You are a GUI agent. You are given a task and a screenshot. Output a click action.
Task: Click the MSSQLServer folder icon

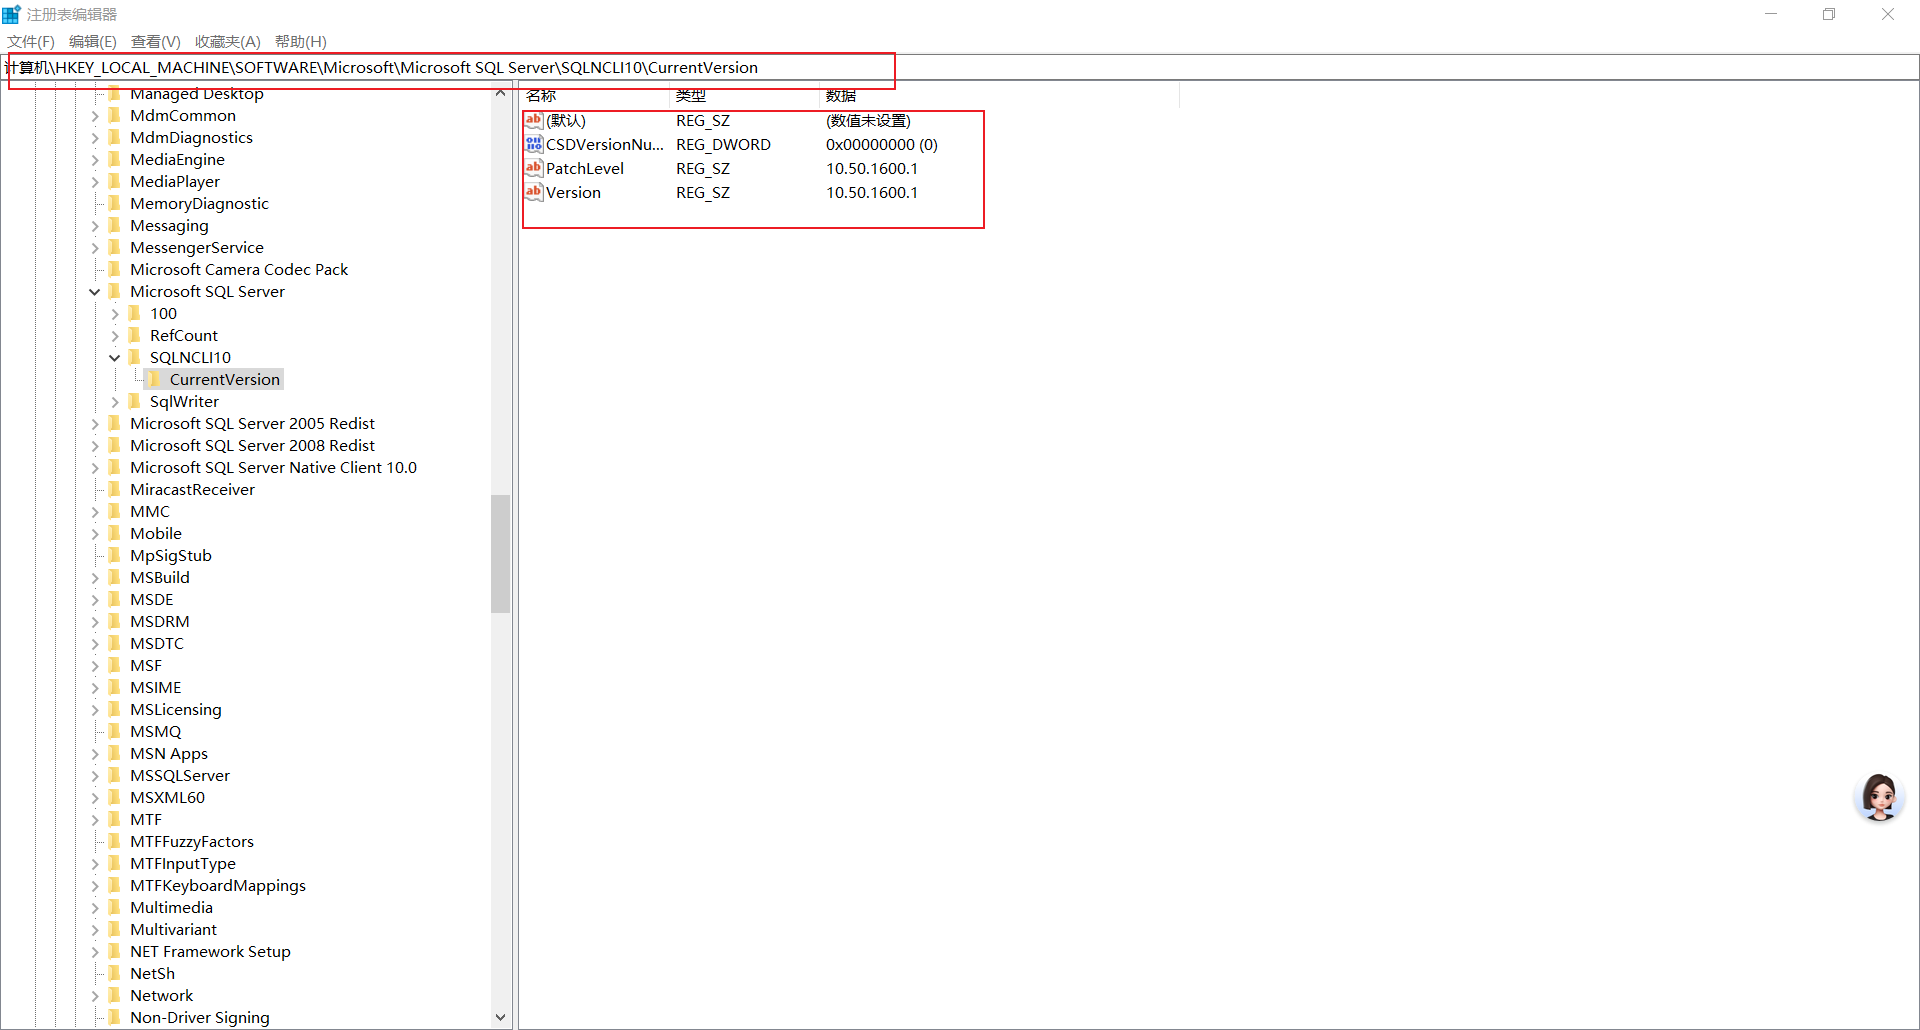[x=114, y=775]
